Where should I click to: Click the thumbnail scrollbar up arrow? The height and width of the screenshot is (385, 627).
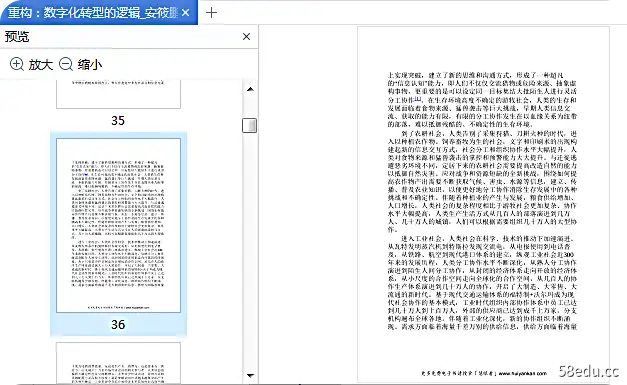(x=250, y=89)
